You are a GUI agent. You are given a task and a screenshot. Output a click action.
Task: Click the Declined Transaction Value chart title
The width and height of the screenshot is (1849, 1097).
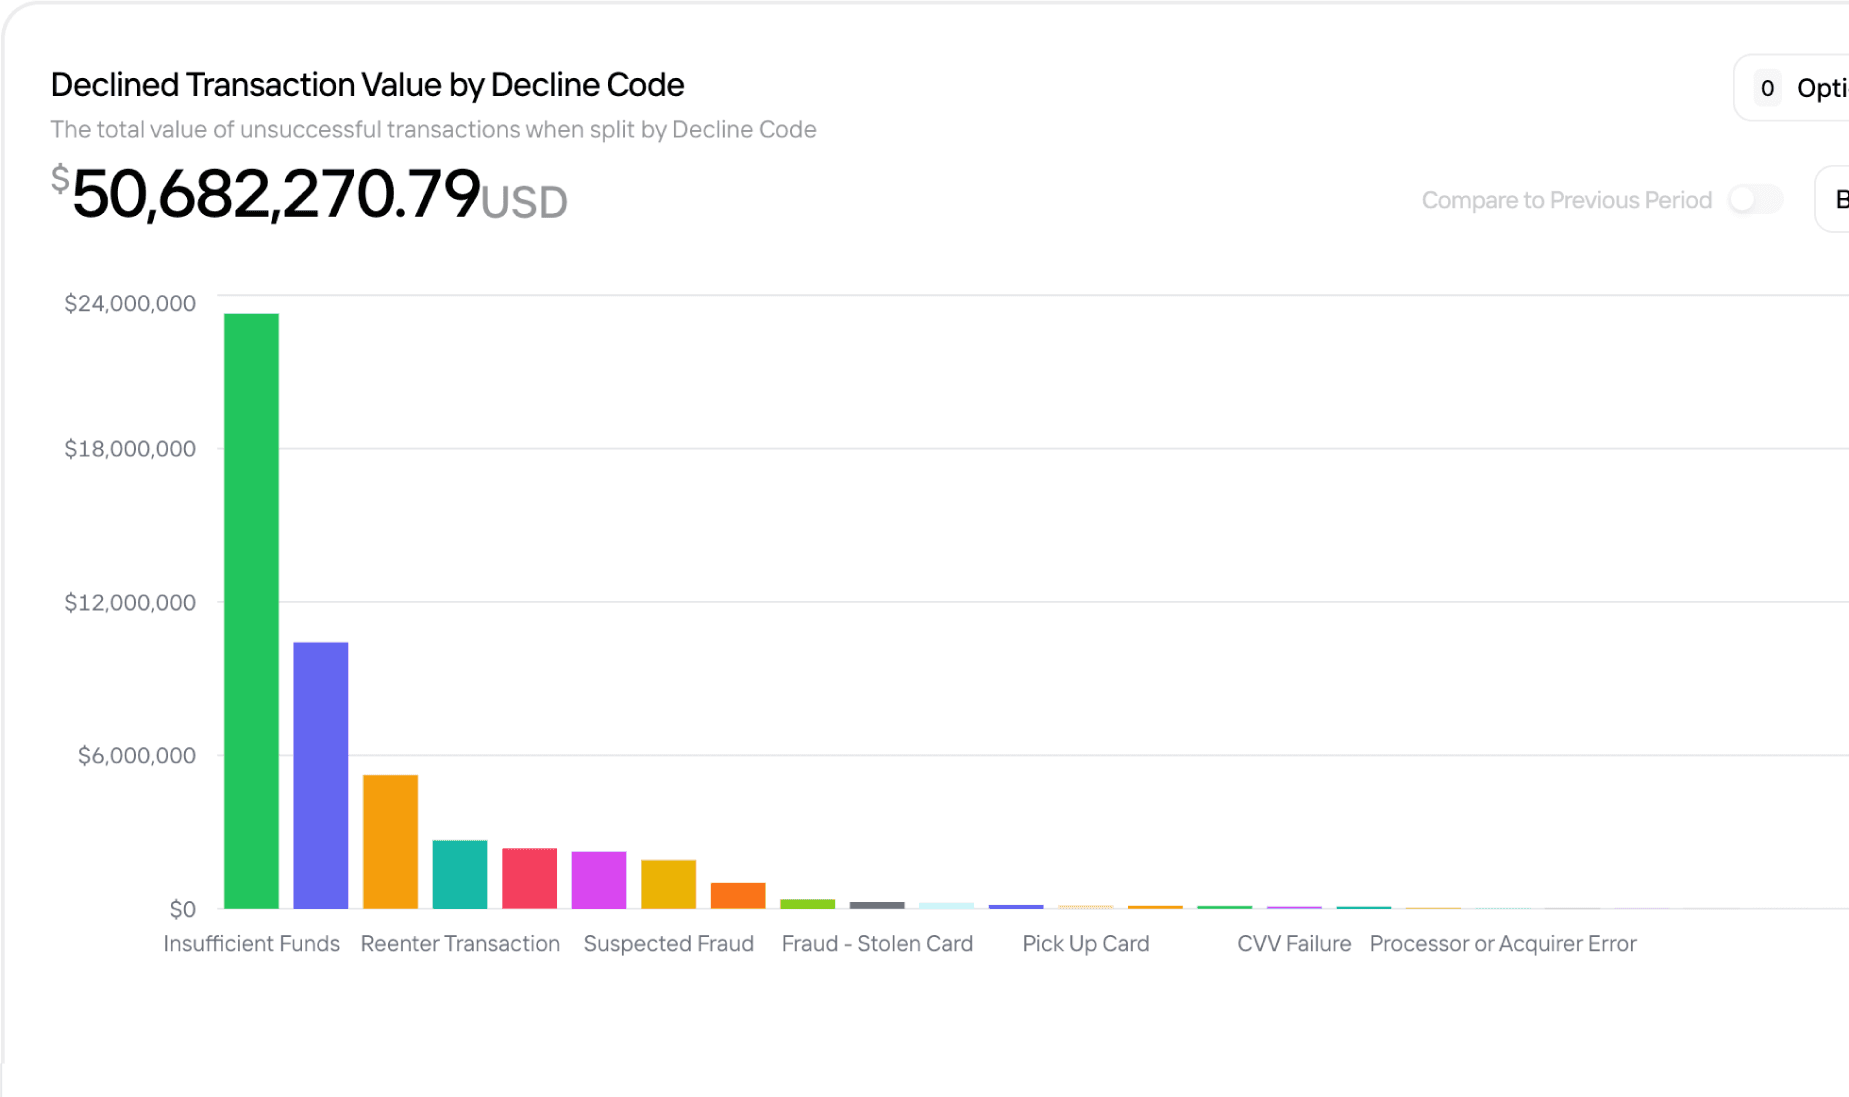(x=367, y=85)
